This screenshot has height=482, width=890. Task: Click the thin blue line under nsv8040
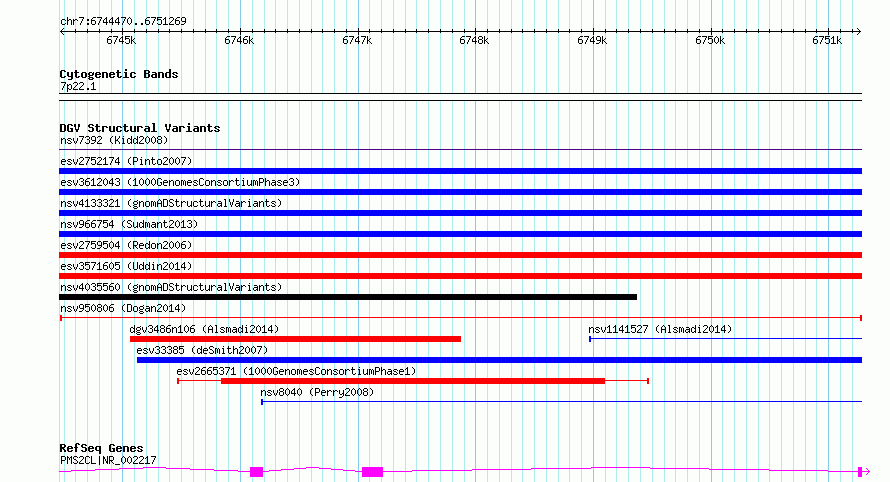point(561,402)
